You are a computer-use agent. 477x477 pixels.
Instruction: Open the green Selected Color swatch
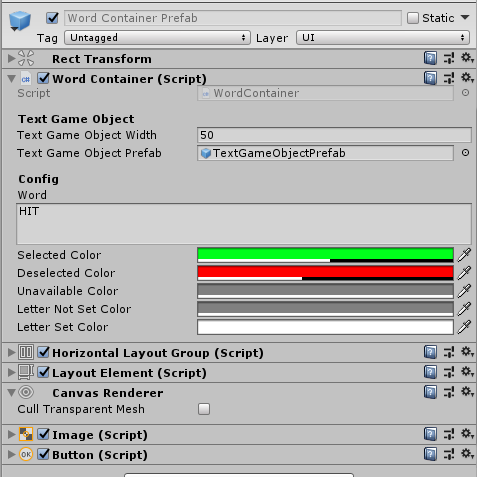[325, 255]
